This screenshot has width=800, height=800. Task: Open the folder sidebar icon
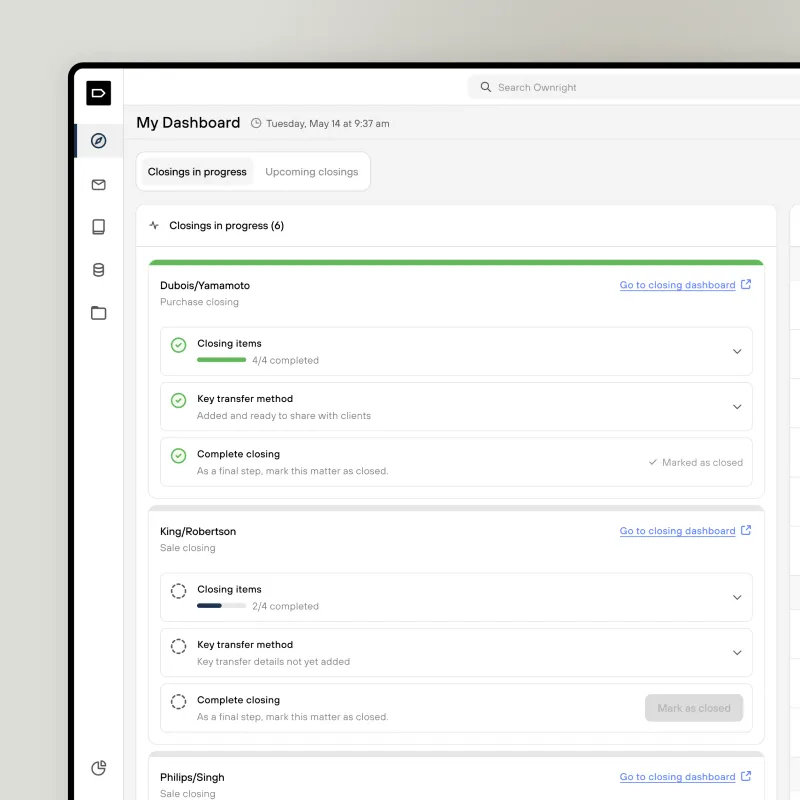[98, 313]
